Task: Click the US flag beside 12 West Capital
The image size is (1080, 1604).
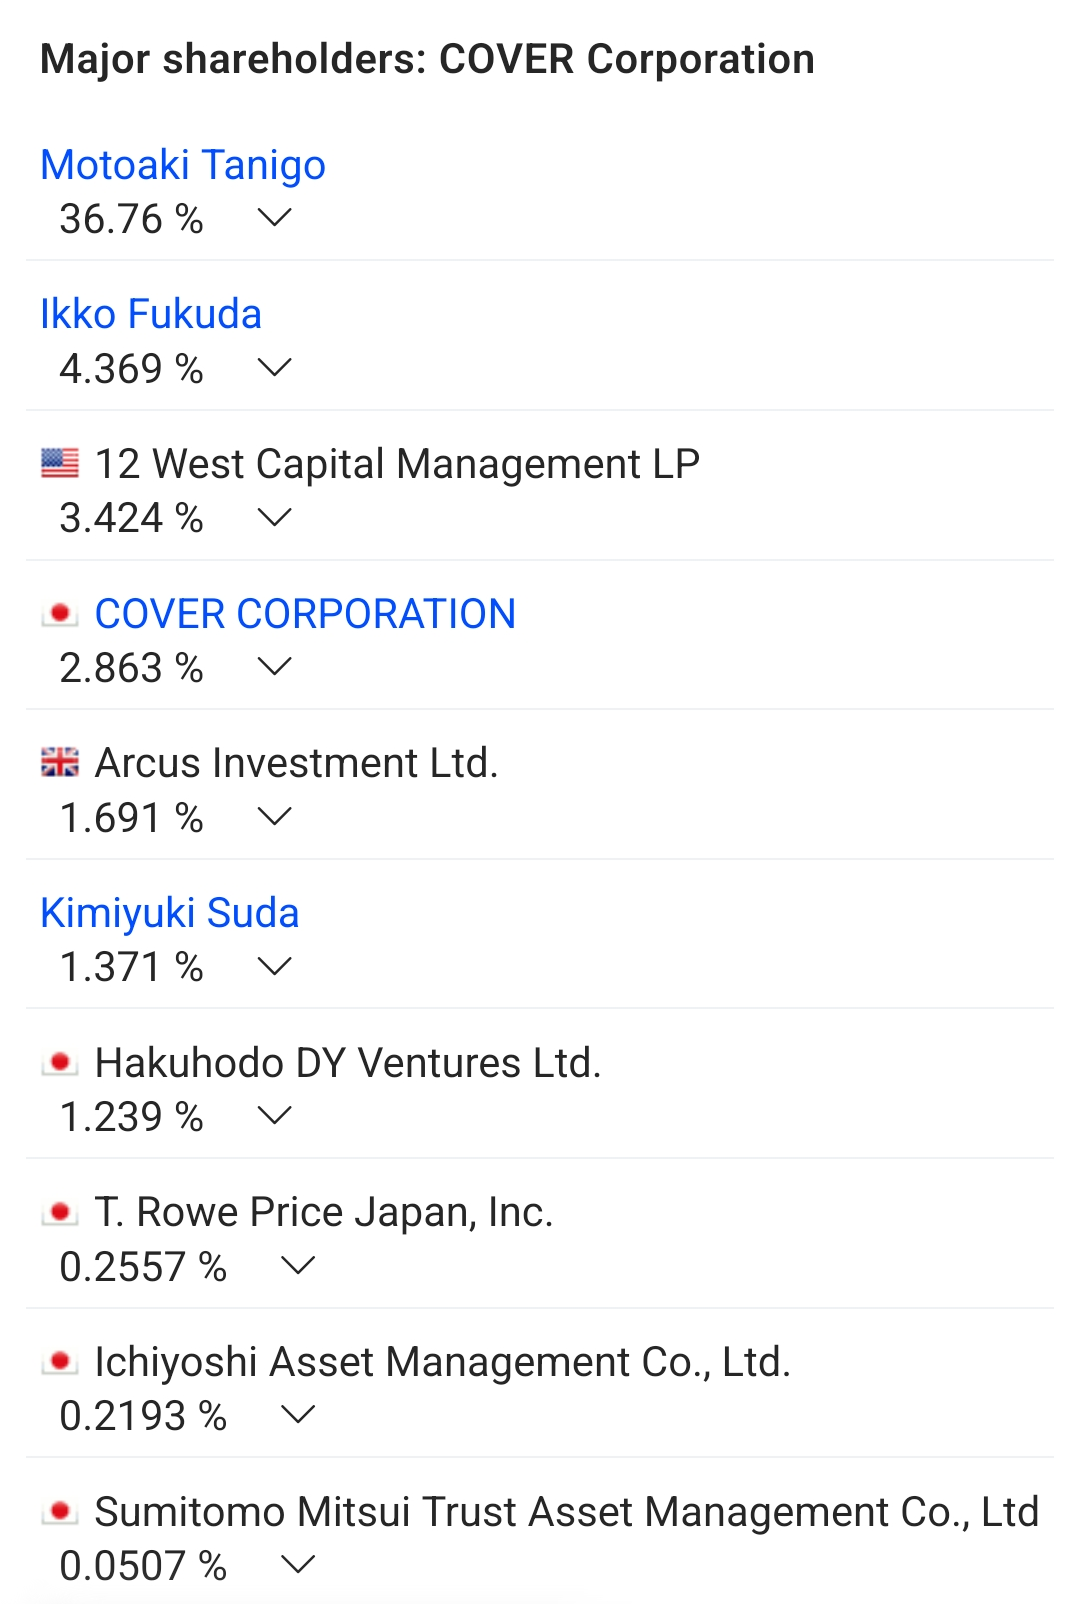Action: pos(60,463)
